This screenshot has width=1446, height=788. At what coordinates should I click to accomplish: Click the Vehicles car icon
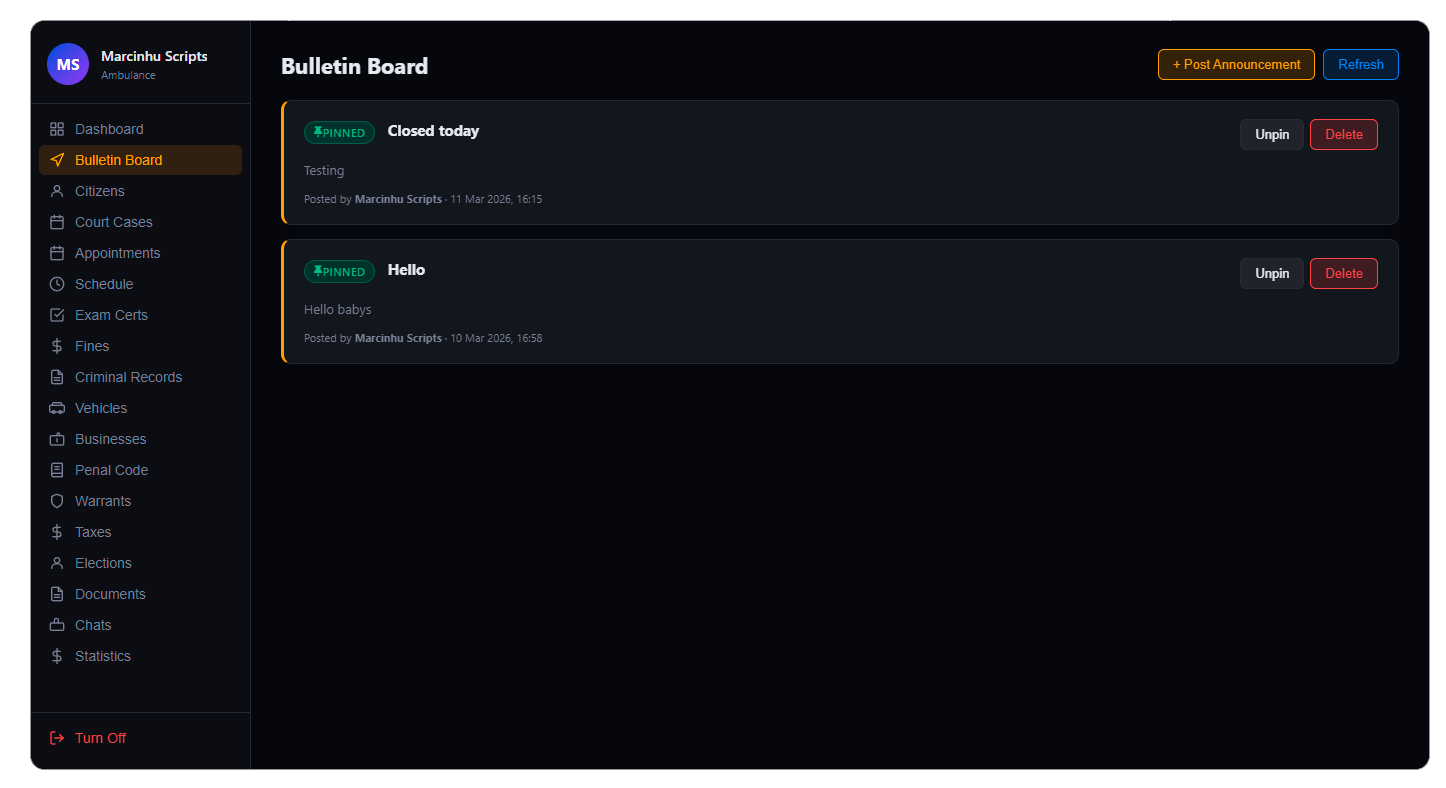click(x=57, y=408)
